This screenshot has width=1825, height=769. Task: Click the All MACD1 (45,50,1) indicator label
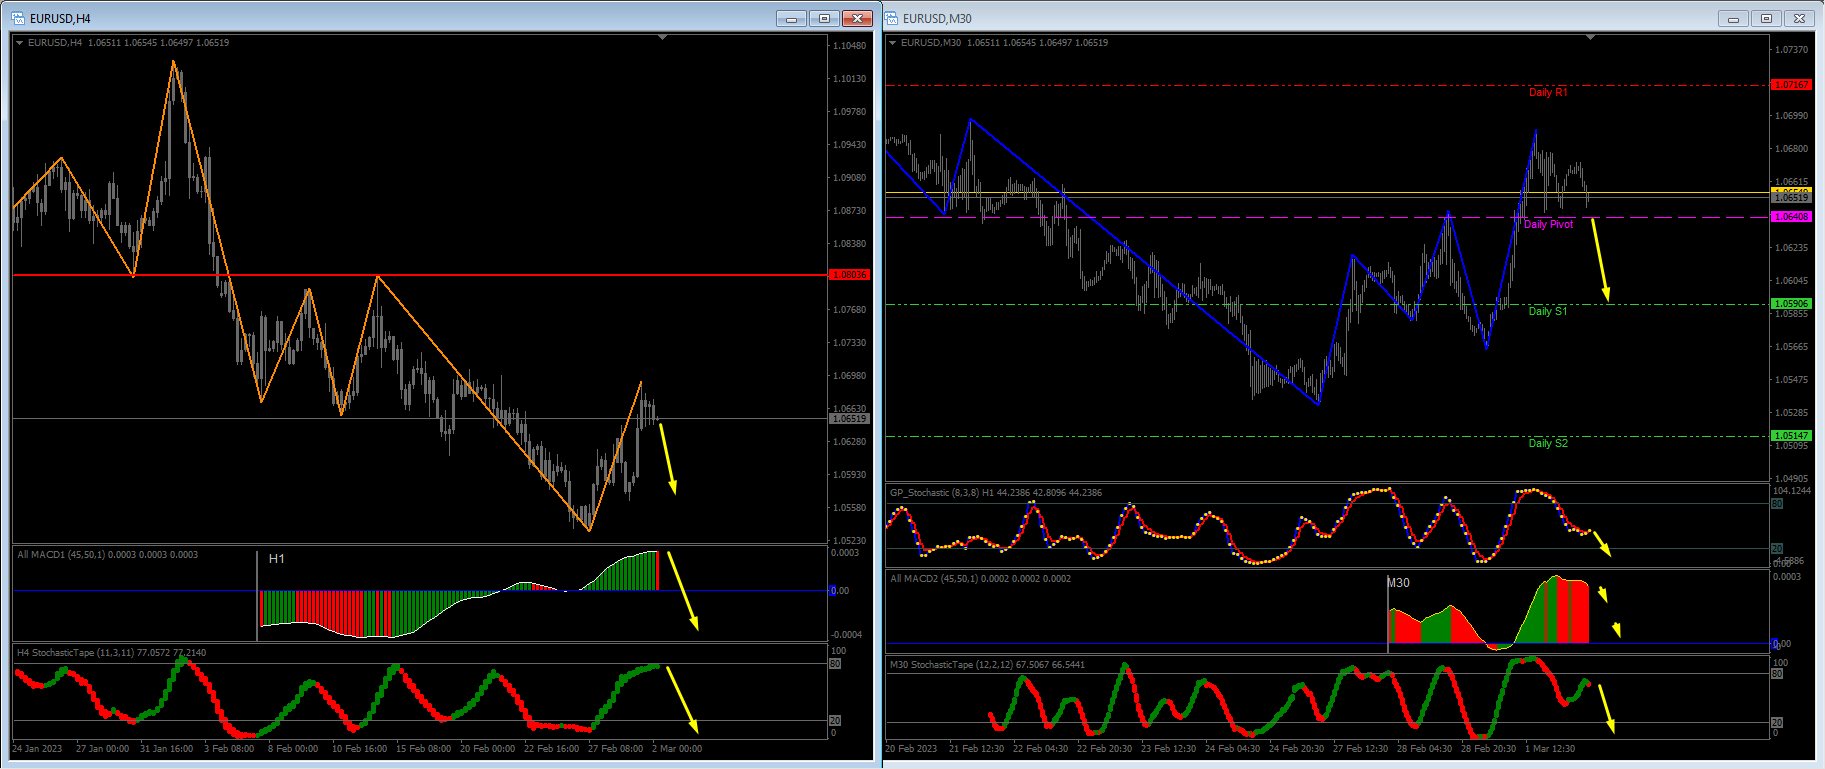pos(107,555)
